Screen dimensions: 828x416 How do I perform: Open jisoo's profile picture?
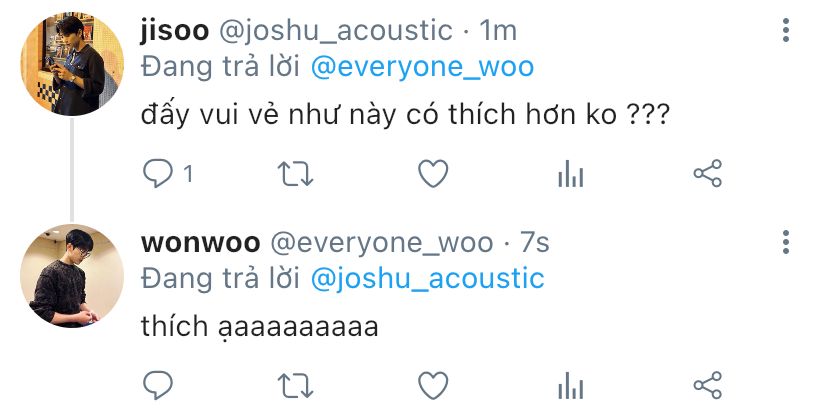point(72,64)
